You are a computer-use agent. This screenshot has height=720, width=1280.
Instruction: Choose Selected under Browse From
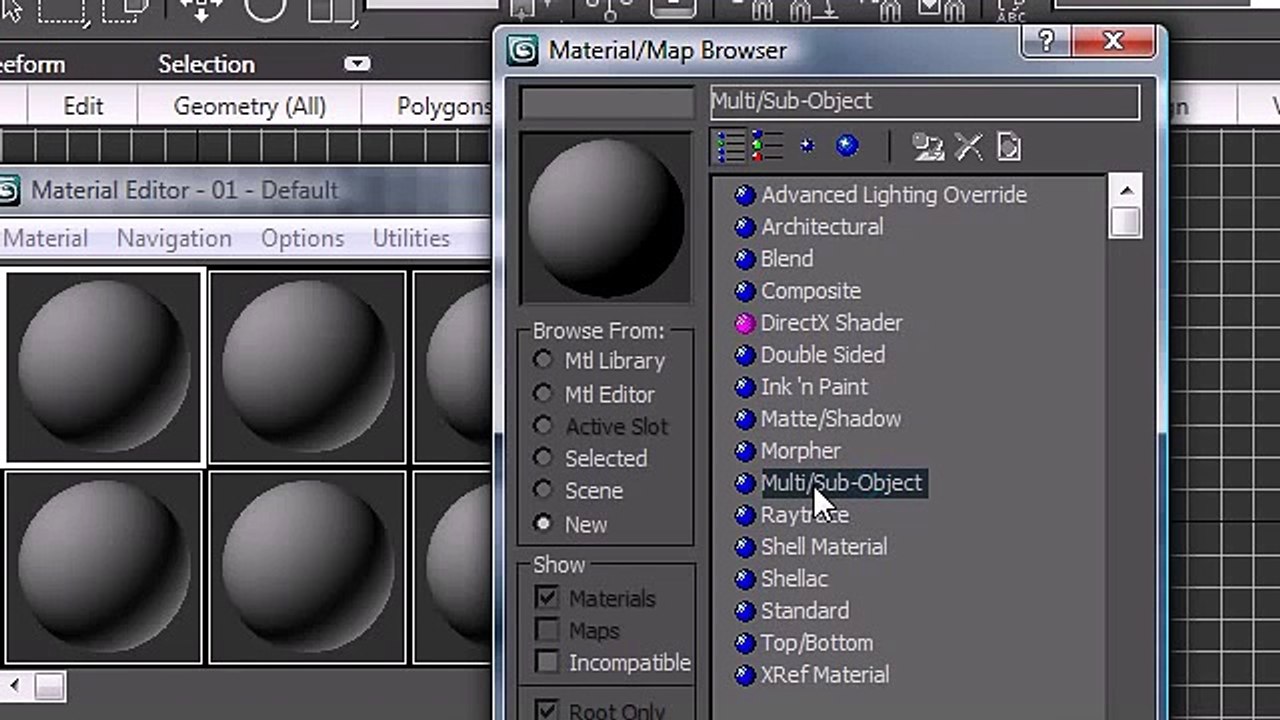coord(543,458)
